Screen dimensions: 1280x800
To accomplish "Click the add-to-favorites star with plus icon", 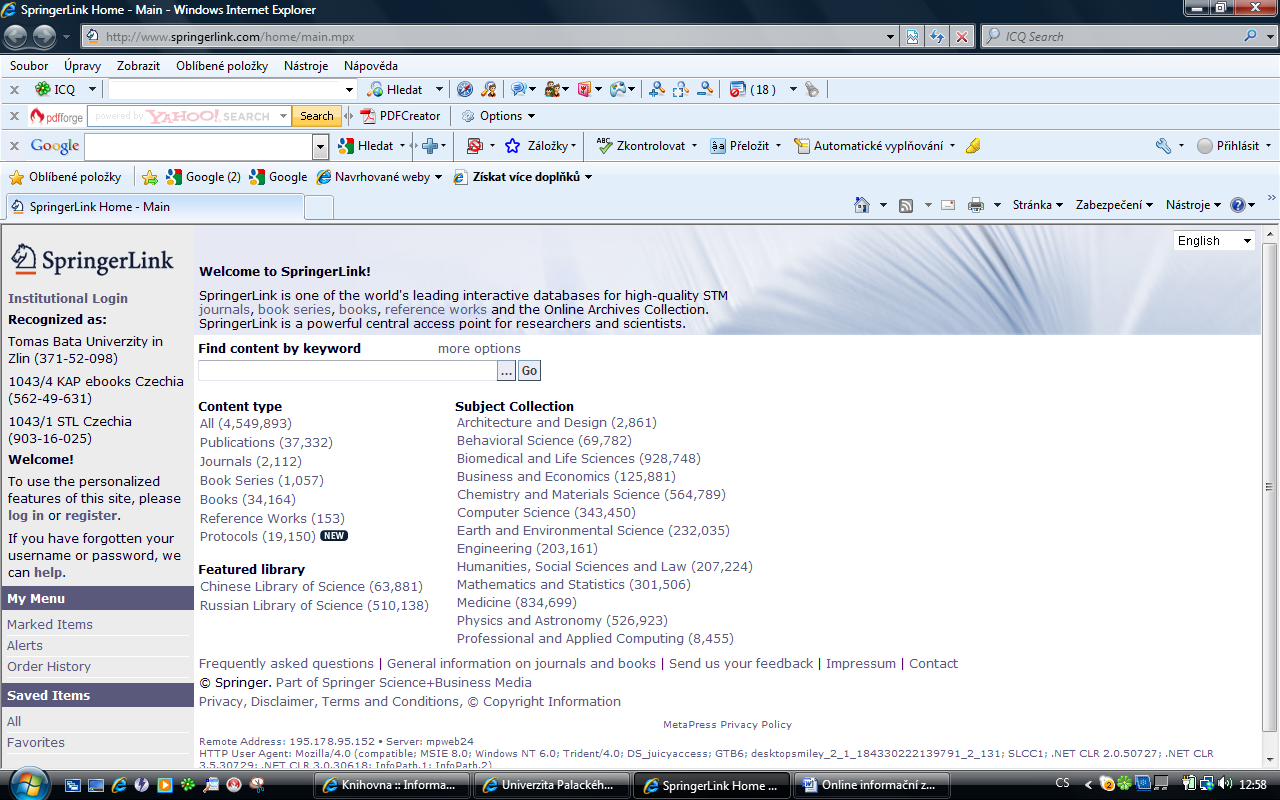I will tap(150, 177).
